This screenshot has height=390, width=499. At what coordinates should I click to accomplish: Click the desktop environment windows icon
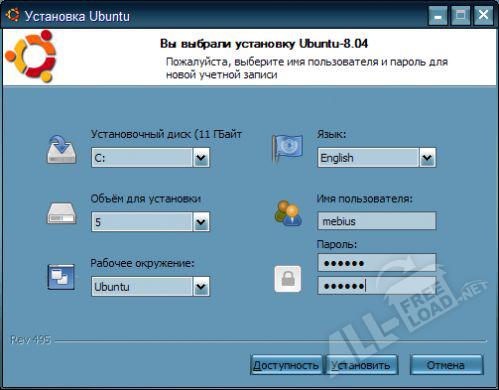click(61, 277)
